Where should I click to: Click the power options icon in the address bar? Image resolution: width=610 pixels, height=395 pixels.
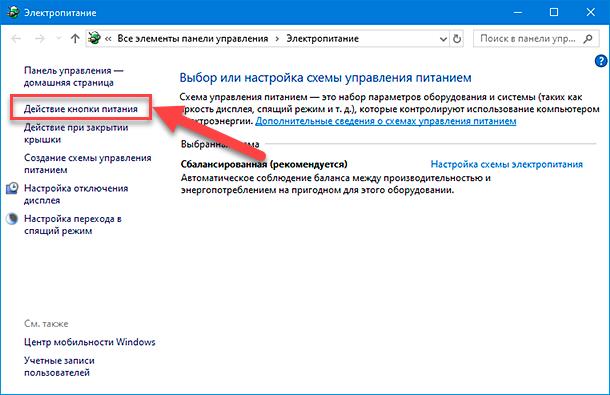[95, 39]
